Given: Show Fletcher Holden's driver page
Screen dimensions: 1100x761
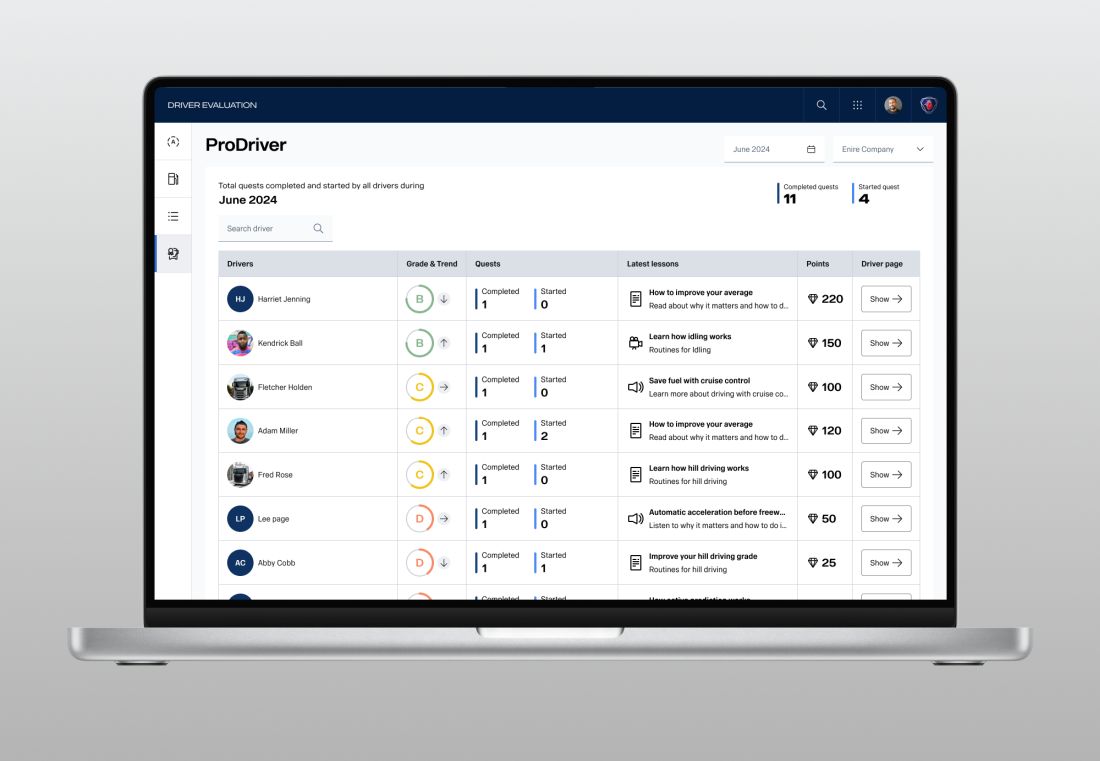Looking at the screenshot, I should pos(886,387).
